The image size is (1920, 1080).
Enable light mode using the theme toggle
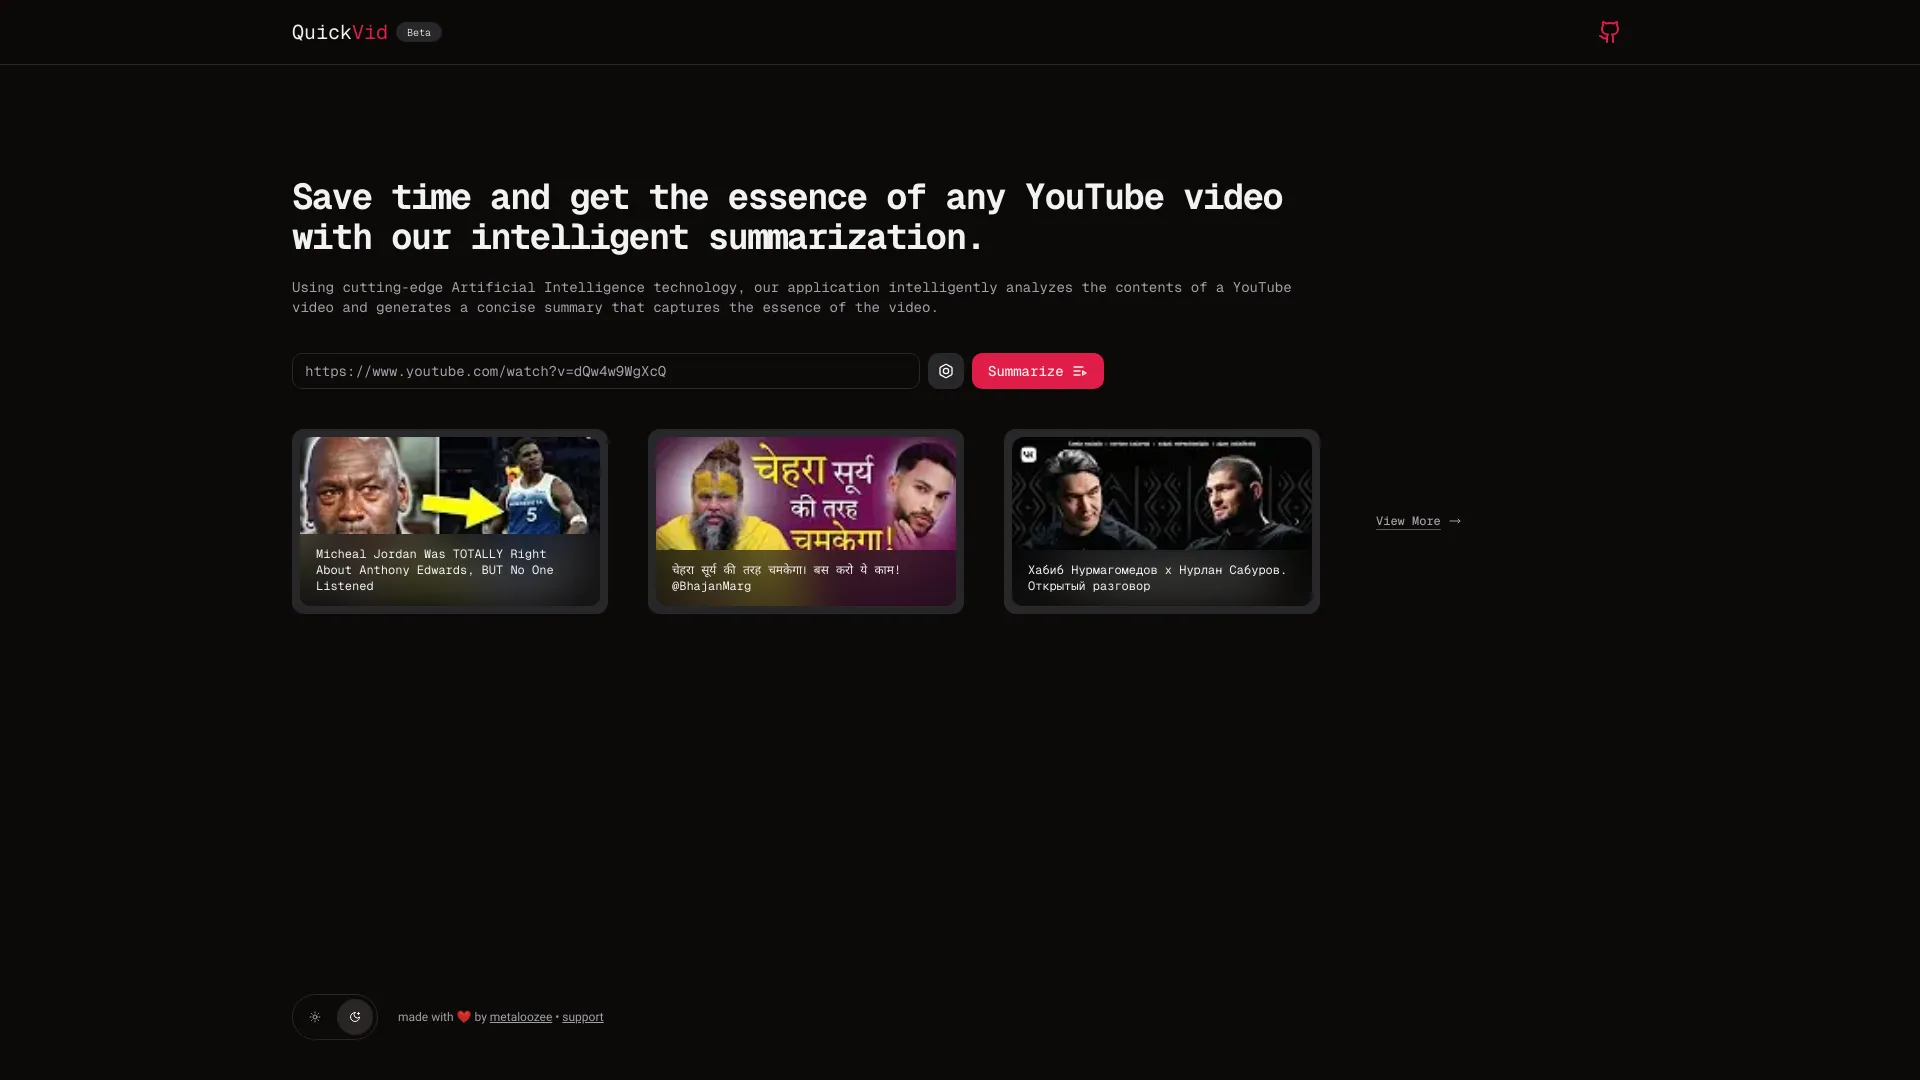coord(315,1016)
